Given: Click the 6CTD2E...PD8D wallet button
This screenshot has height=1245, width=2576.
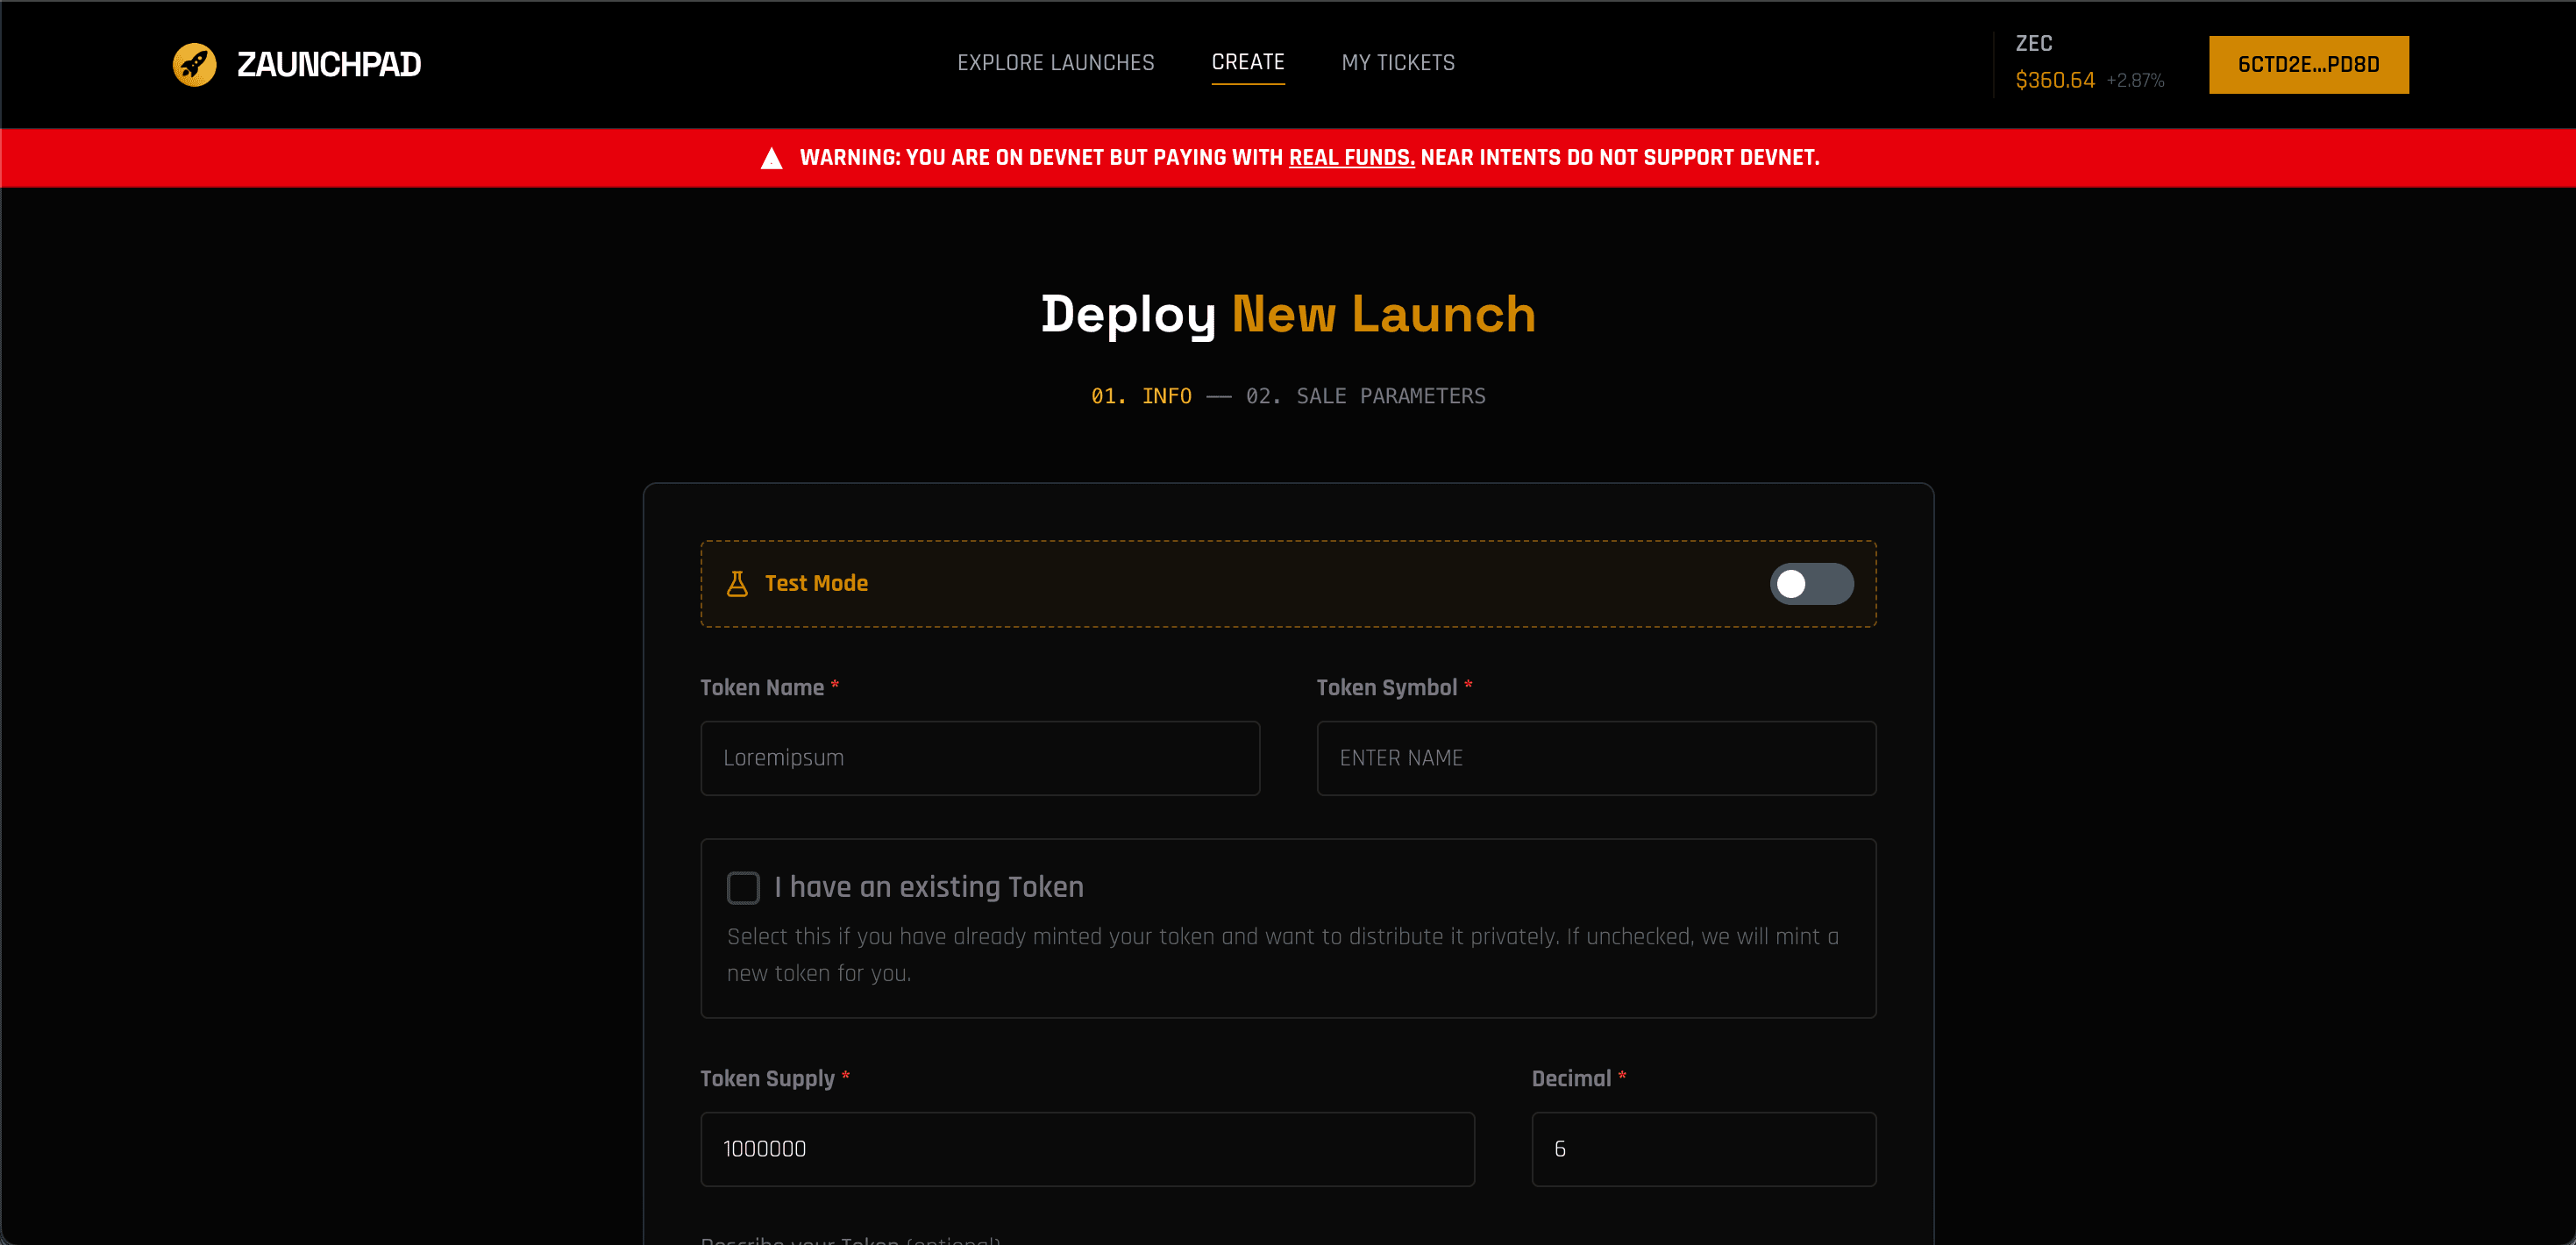Looking at the screenshot, I should point(2309,64).
